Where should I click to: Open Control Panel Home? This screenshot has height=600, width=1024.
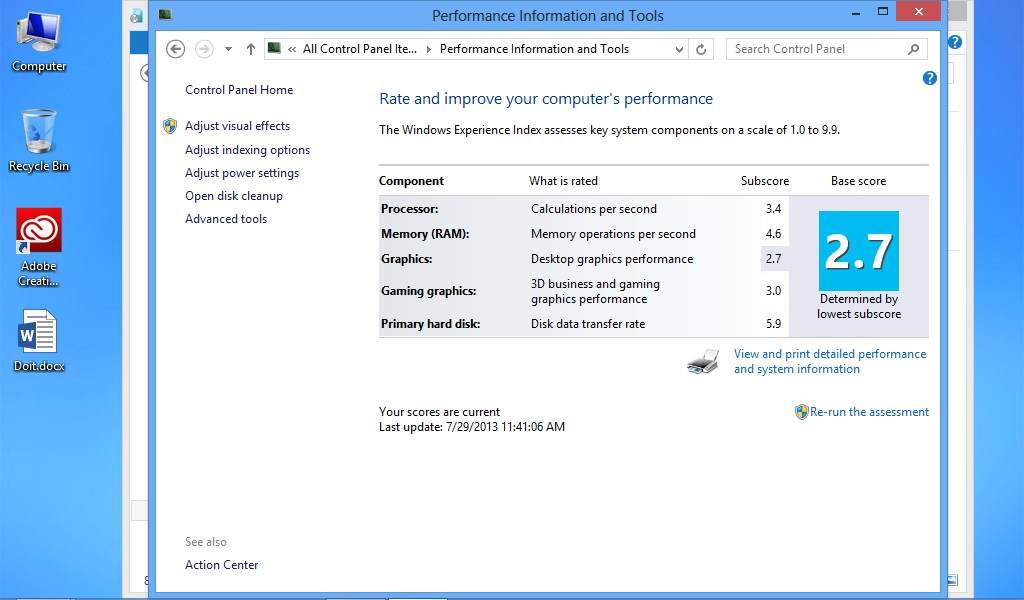coord(239,90)
